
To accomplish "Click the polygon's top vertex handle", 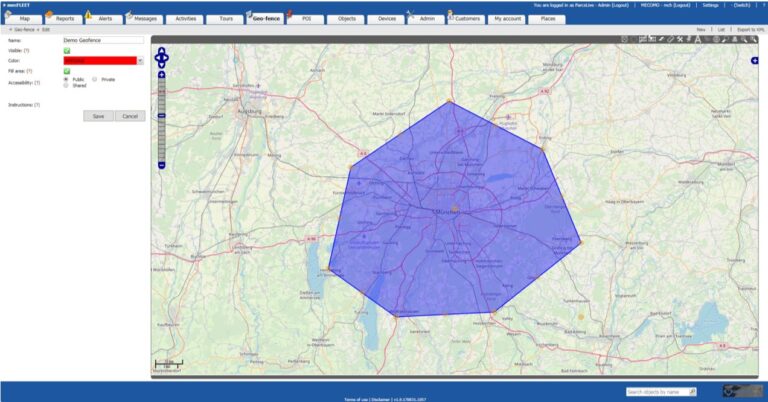I will point(449,101).
